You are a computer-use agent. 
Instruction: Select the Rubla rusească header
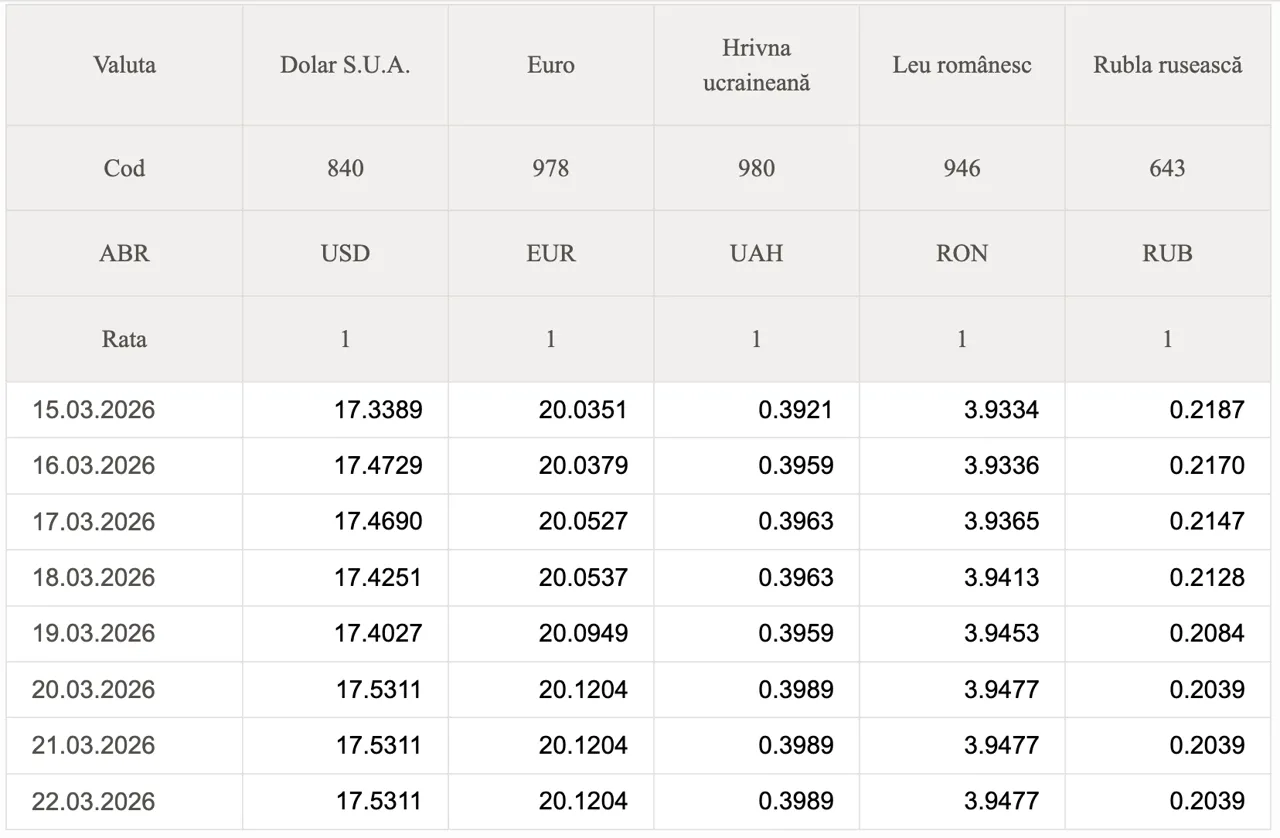(x=1167, y=65)
